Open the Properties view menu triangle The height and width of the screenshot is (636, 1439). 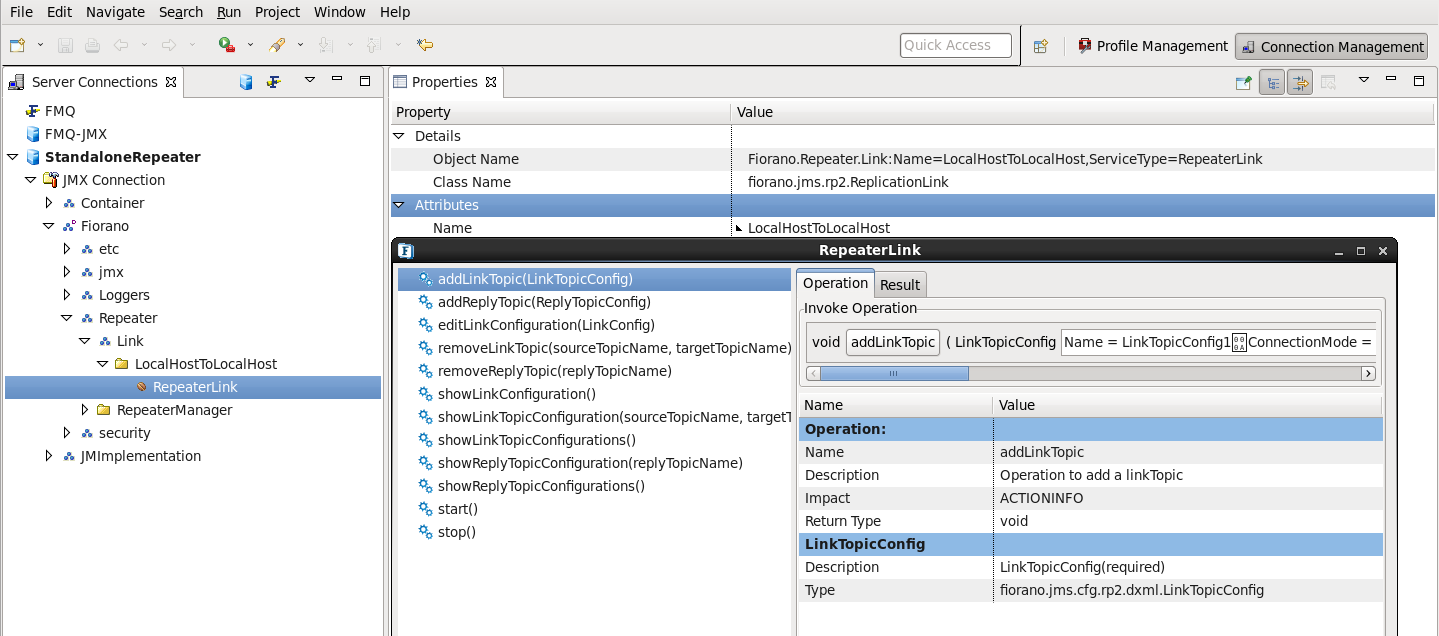[x=1363, y=80]
